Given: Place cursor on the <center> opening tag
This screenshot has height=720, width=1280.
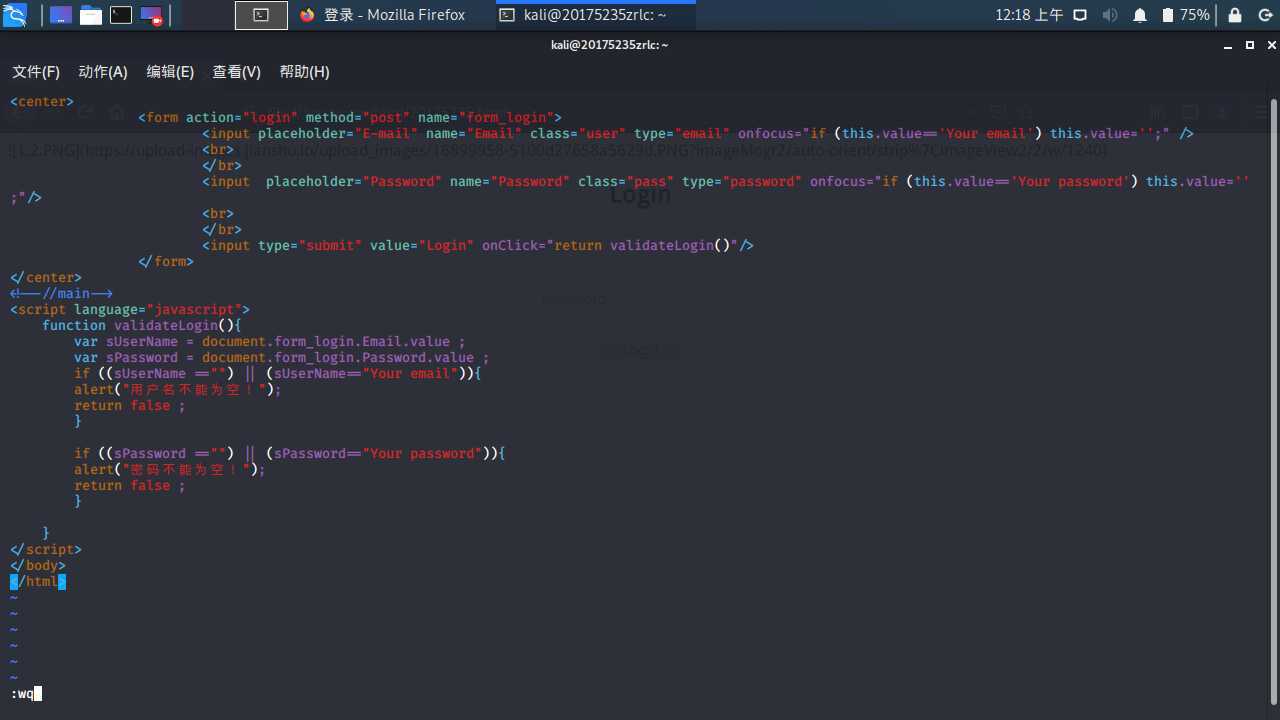Looking at the screenshot, I should 42,101.
